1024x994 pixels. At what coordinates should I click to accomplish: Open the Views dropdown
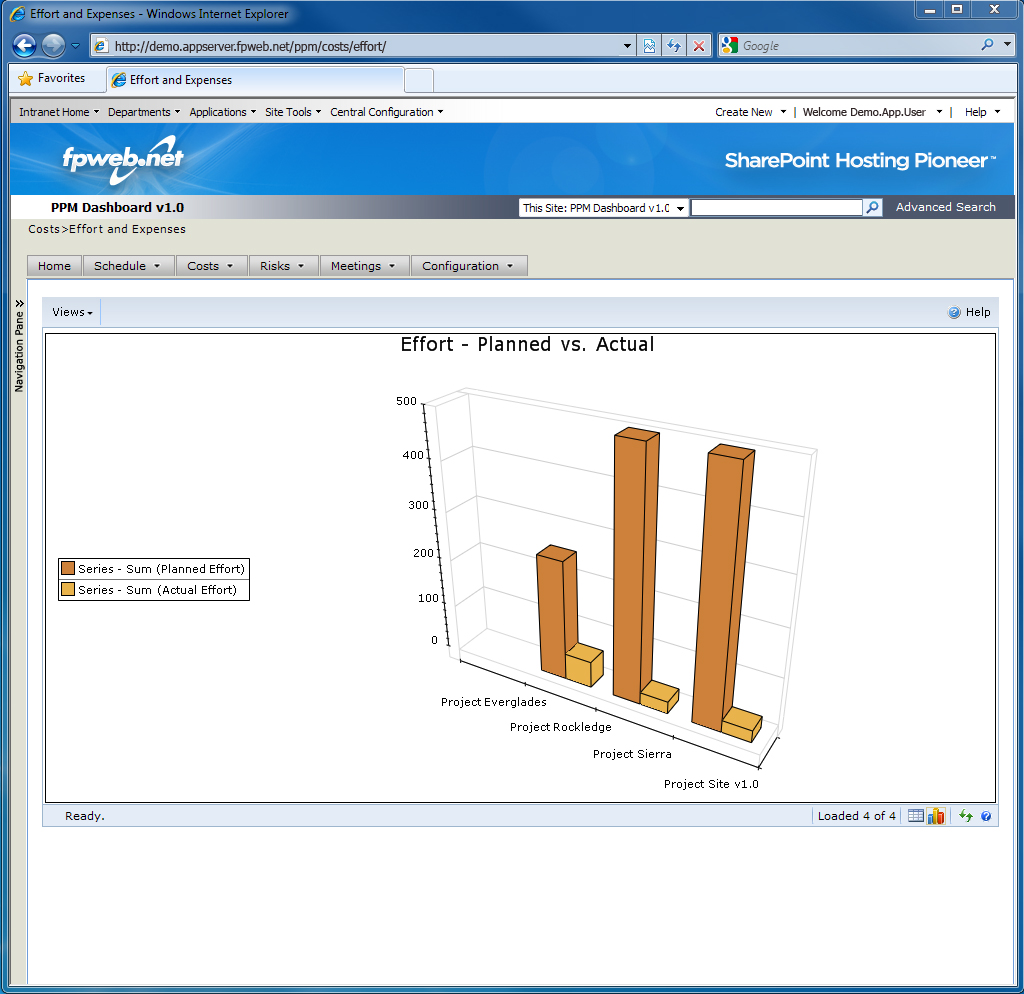(72, 312)
